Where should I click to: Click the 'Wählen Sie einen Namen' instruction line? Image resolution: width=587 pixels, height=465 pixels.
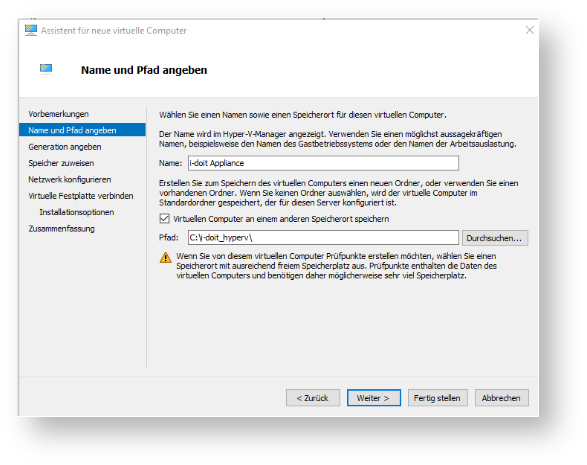tap(302, 115)
